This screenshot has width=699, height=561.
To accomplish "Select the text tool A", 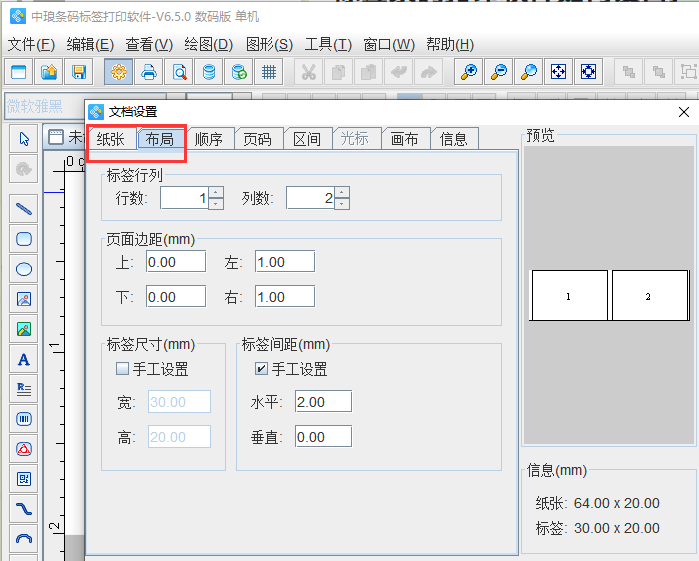I will [25, 359].
